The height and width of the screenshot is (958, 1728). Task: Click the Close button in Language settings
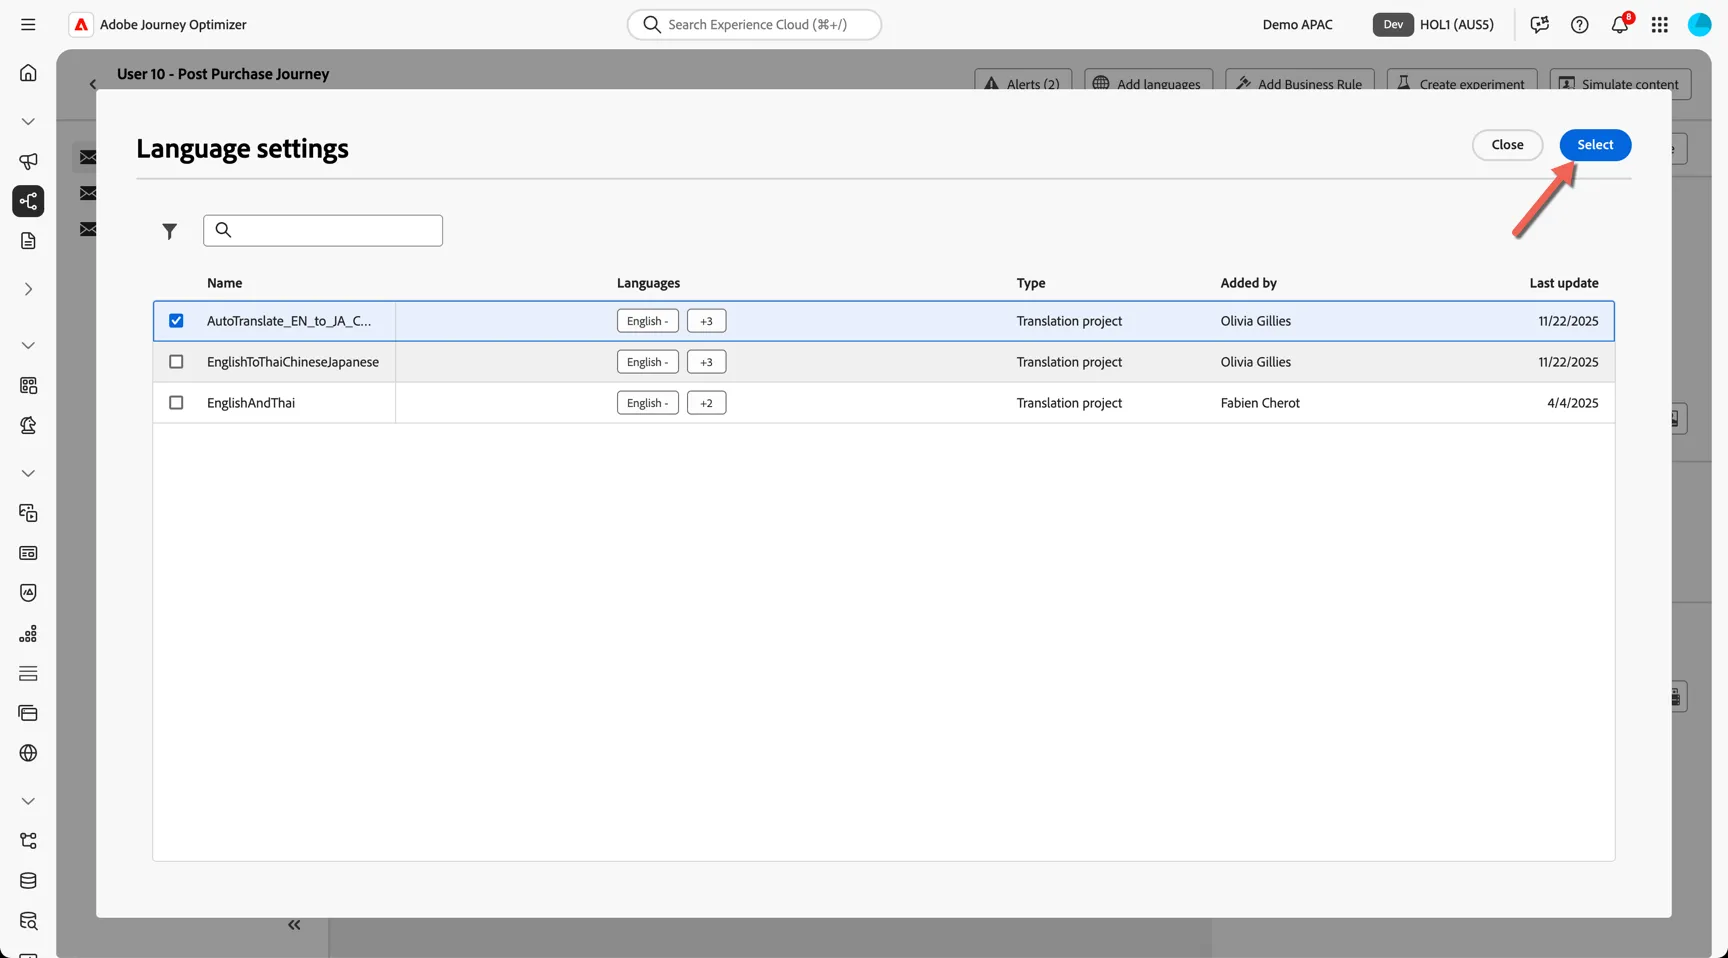[1507, 145]
